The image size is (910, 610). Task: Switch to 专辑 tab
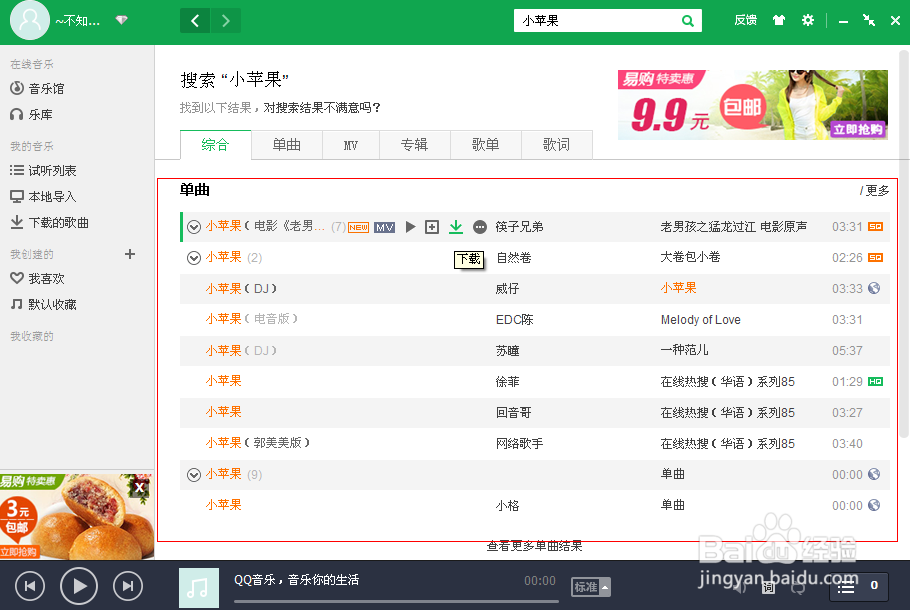[x=414, y=145]
